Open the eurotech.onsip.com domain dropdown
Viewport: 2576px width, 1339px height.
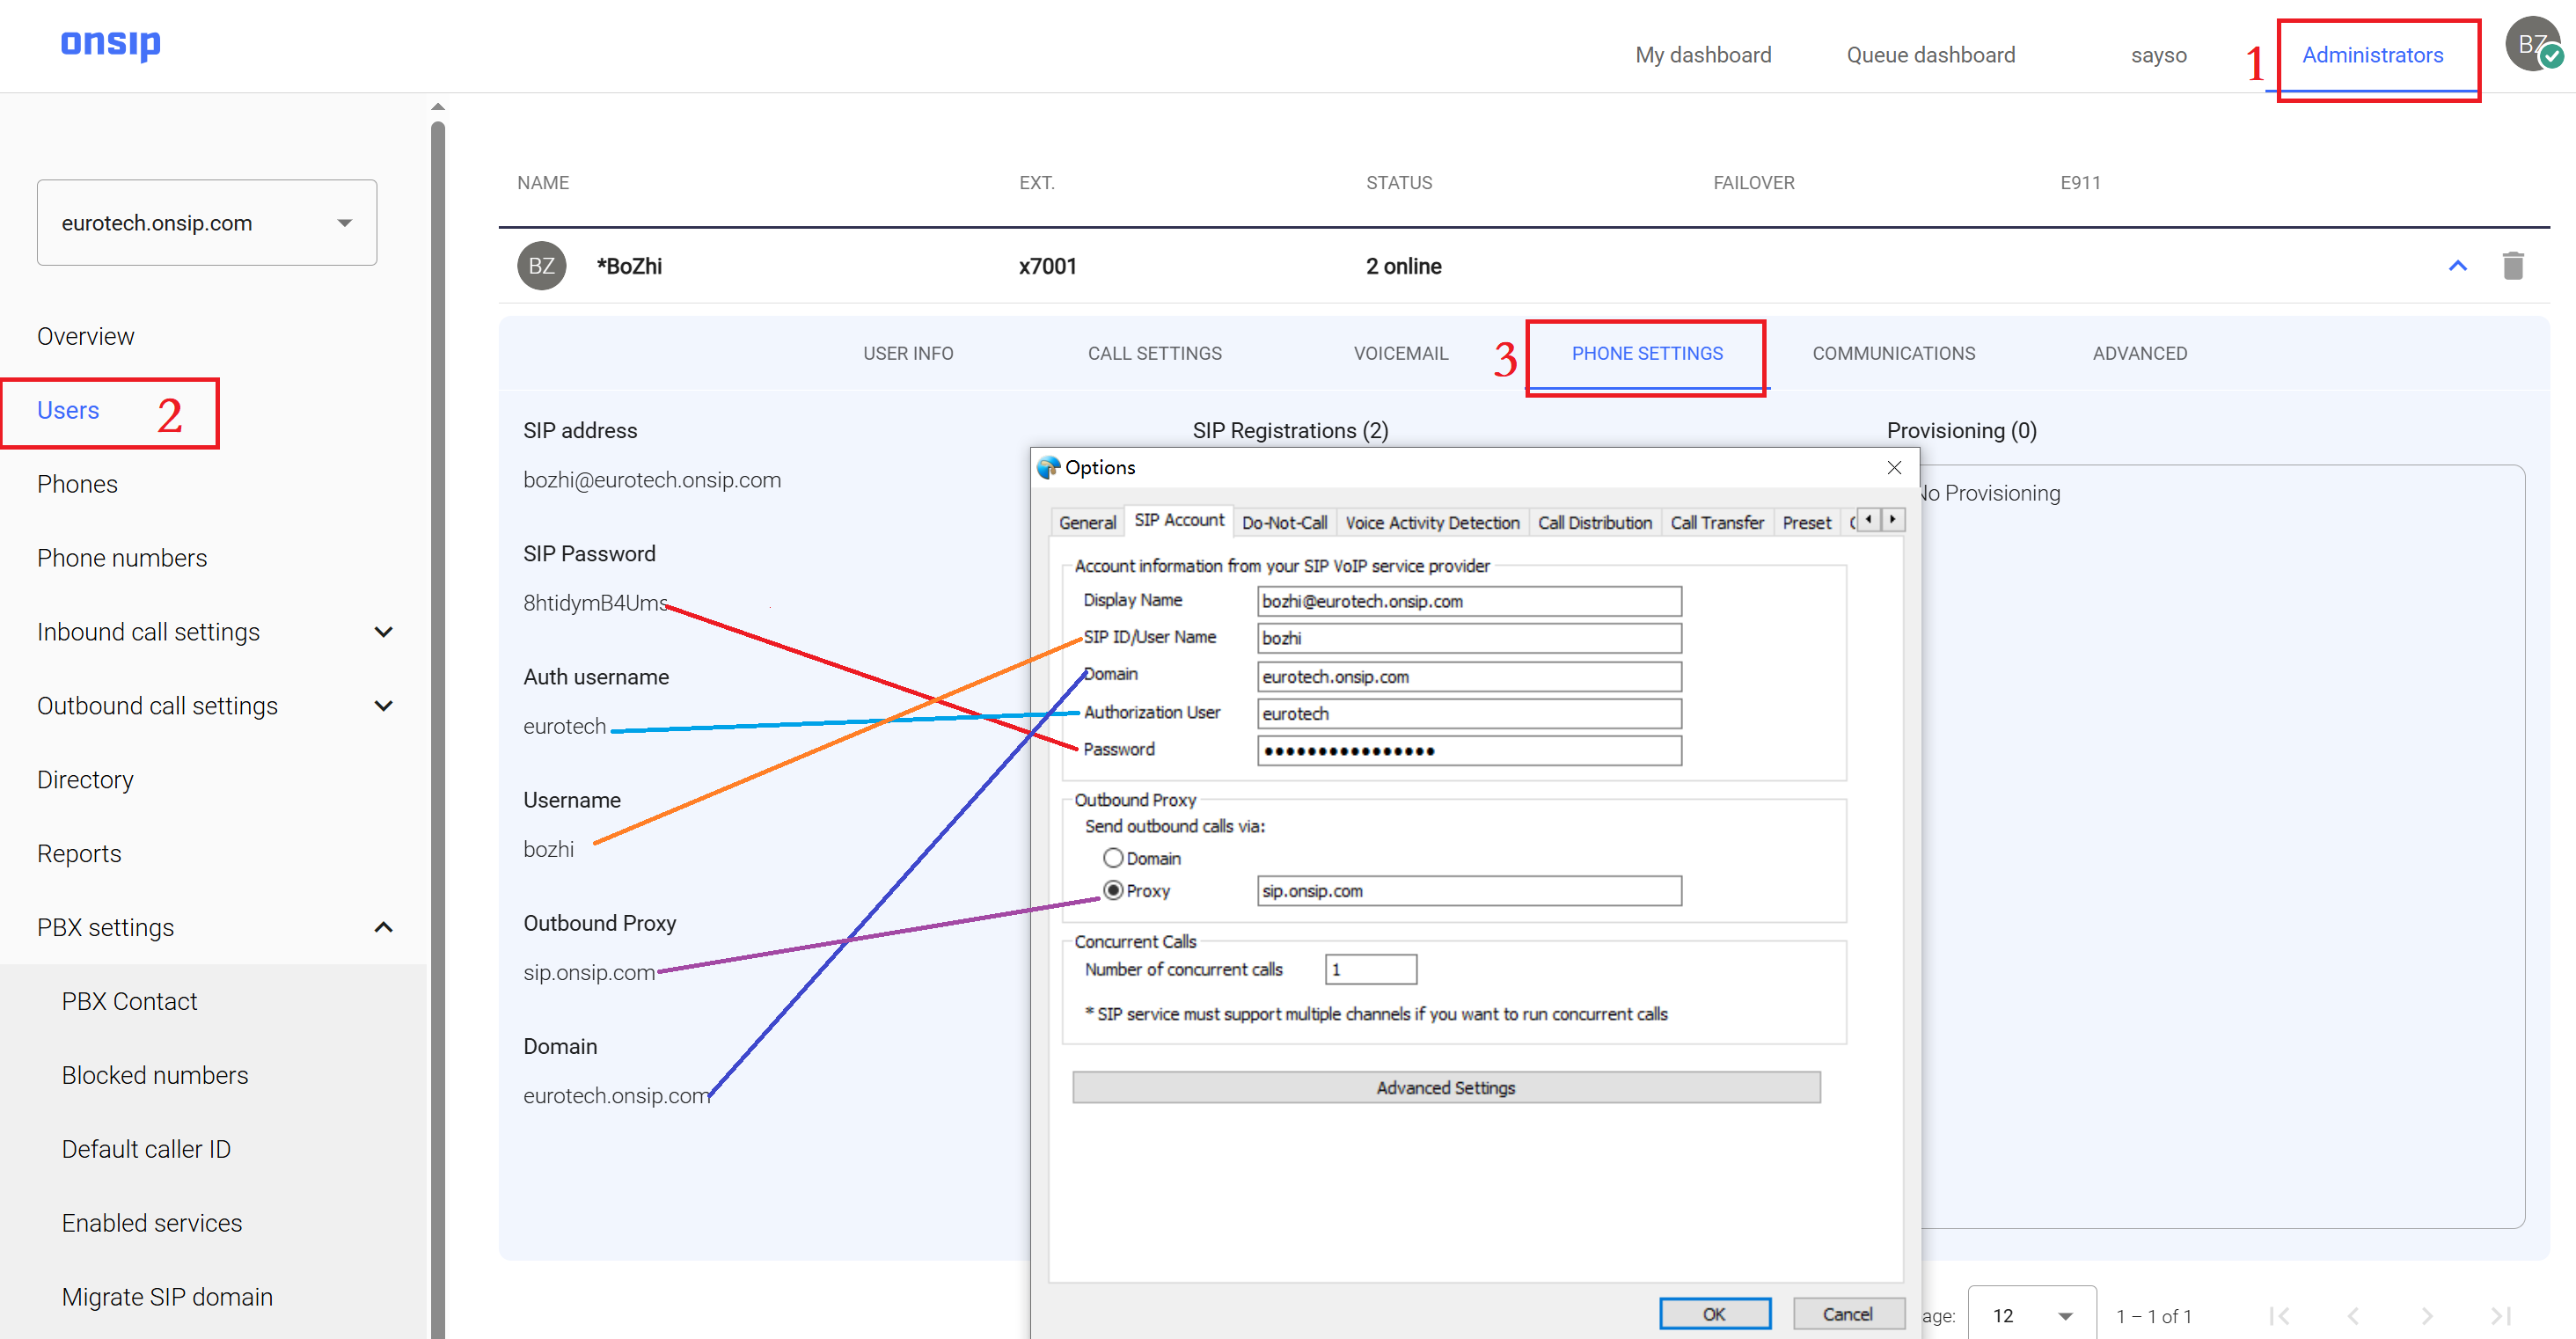click(x=207, y=222)
